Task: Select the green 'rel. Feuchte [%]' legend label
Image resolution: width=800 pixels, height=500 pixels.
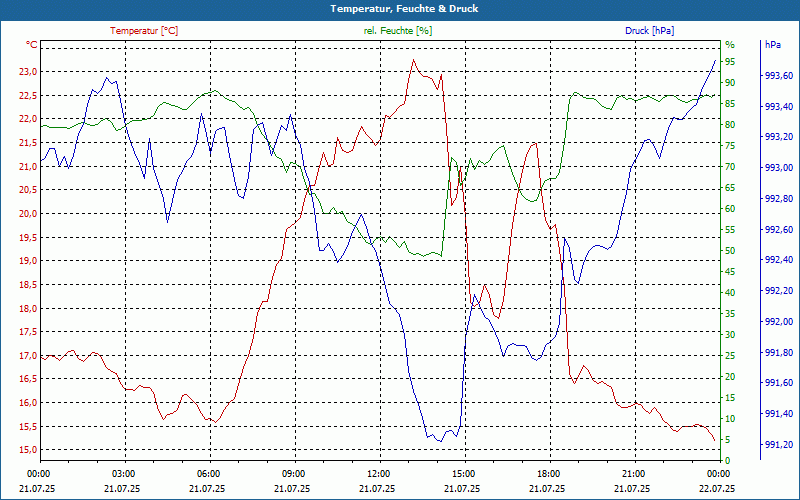Action: 398,31
